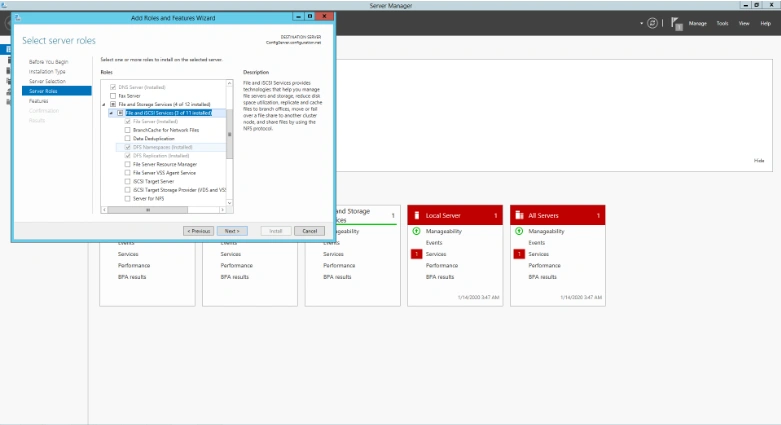Click BPA results in Local Server tile
Screen dimensions: 781x425
(x=440, y=277)
